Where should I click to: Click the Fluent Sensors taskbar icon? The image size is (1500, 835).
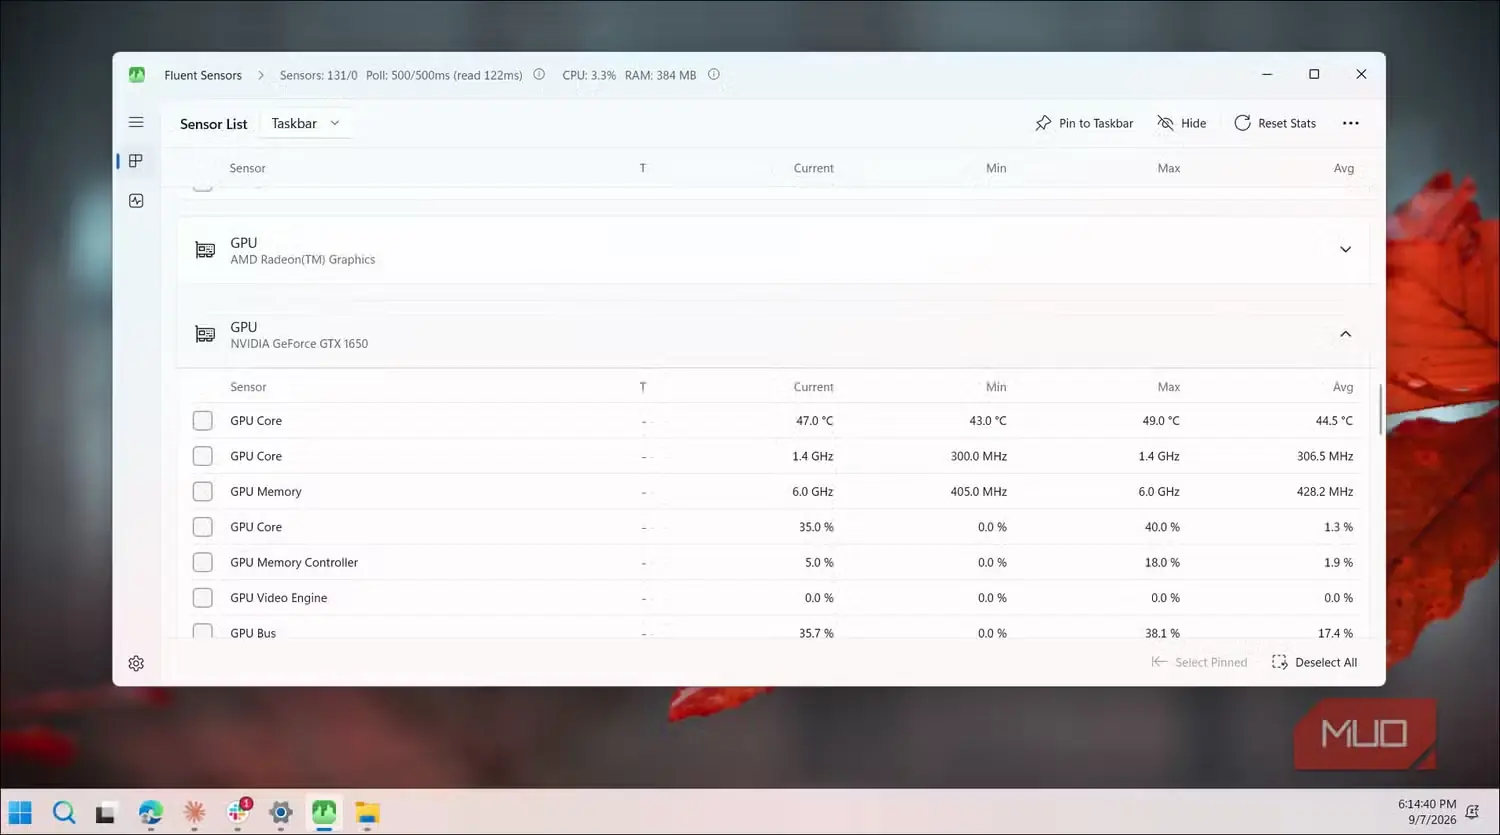tap(324, 812)
